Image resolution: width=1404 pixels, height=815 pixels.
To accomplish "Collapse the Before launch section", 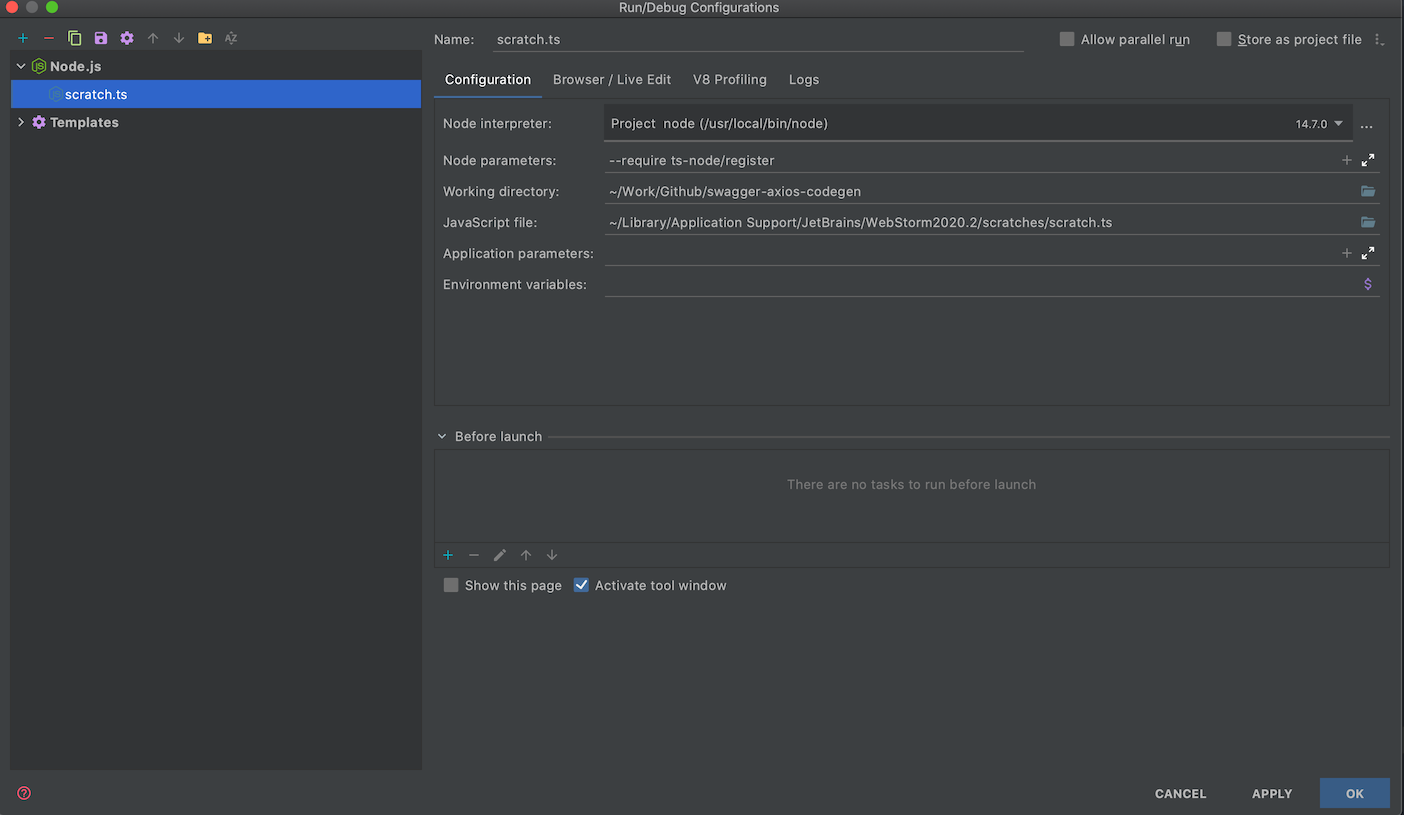I will pyautogui.click(x=442, y=436).
